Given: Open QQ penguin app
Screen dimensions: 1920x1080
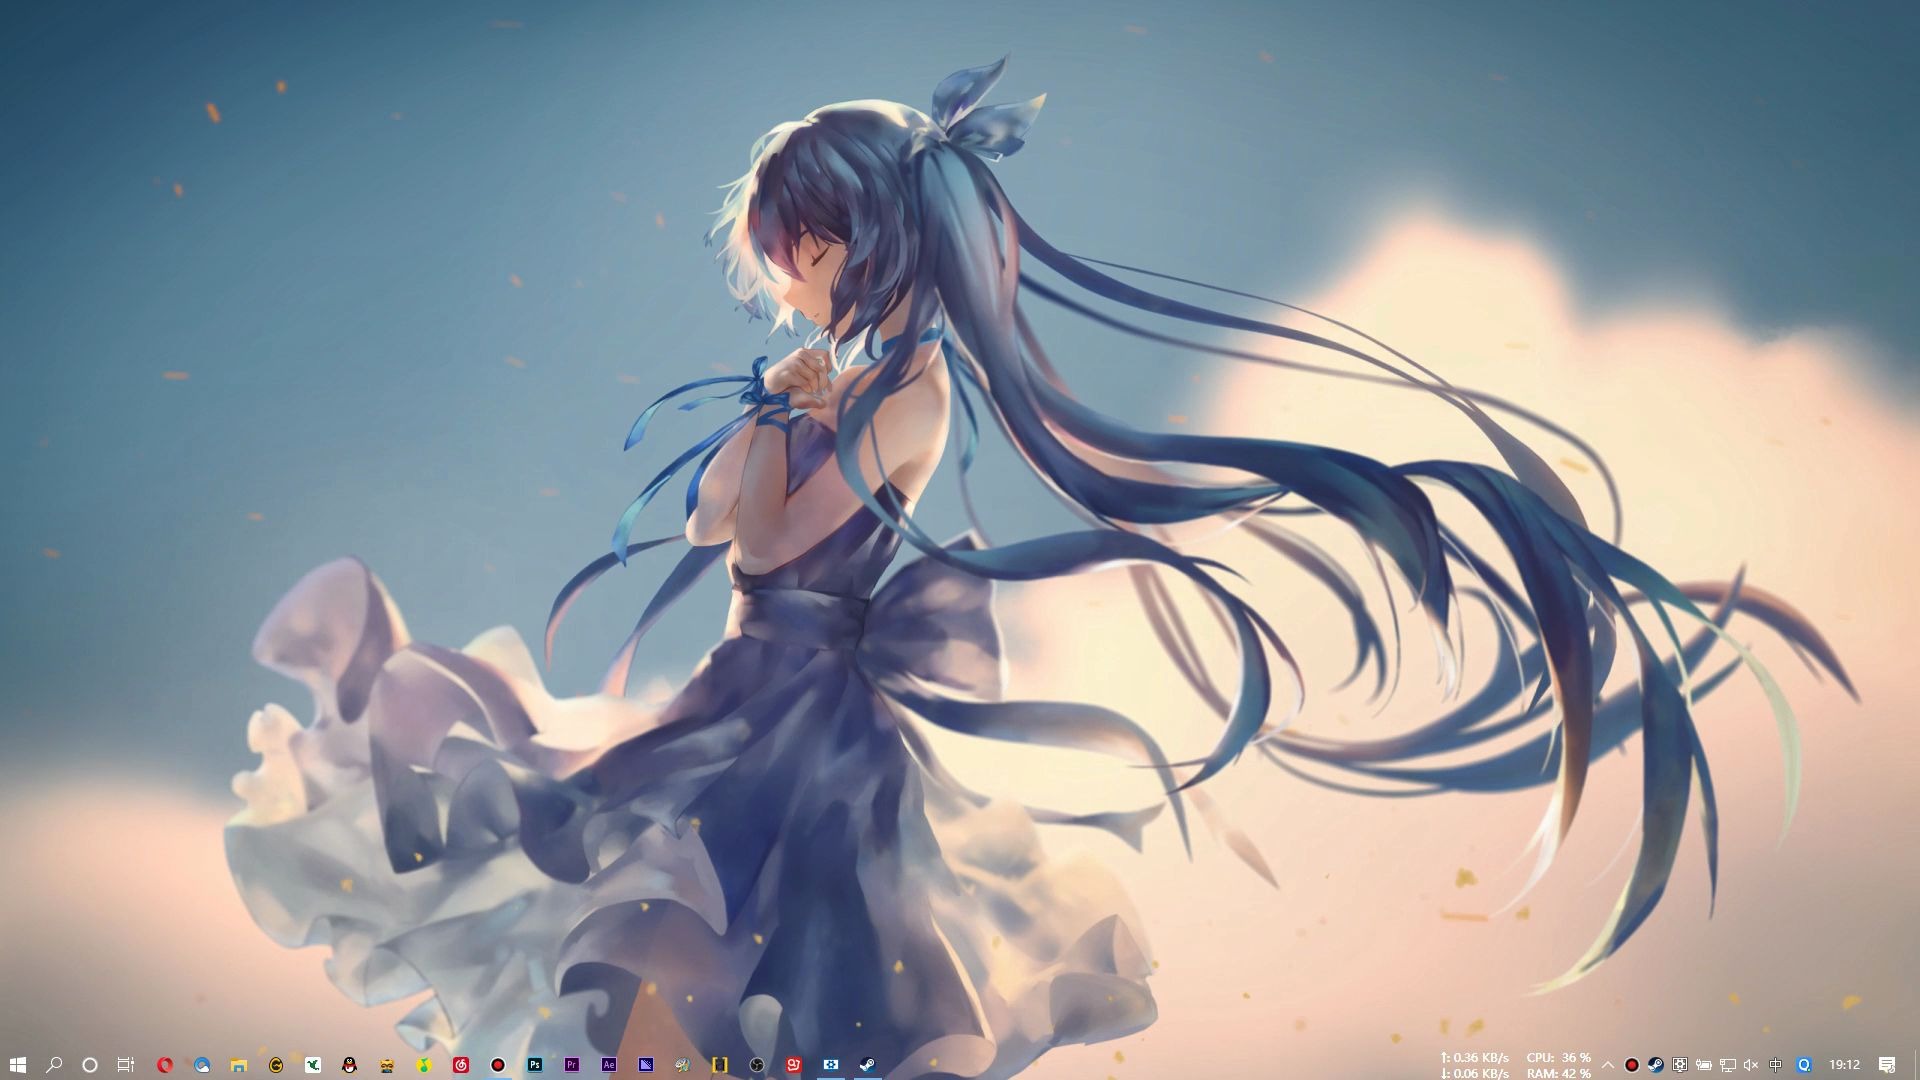Looking at the screenshot, I should (x=349, y=1065).
